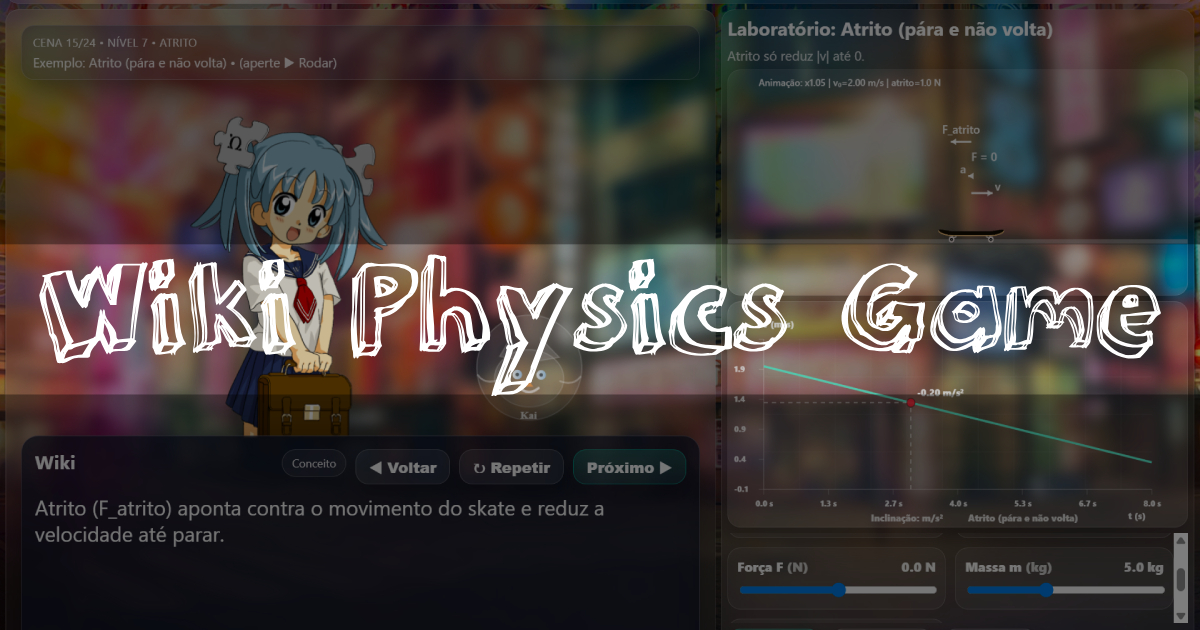This screenshot has width=1200, height=630.
Task: Select the red data point on the velocity graph
Action: 911,402
